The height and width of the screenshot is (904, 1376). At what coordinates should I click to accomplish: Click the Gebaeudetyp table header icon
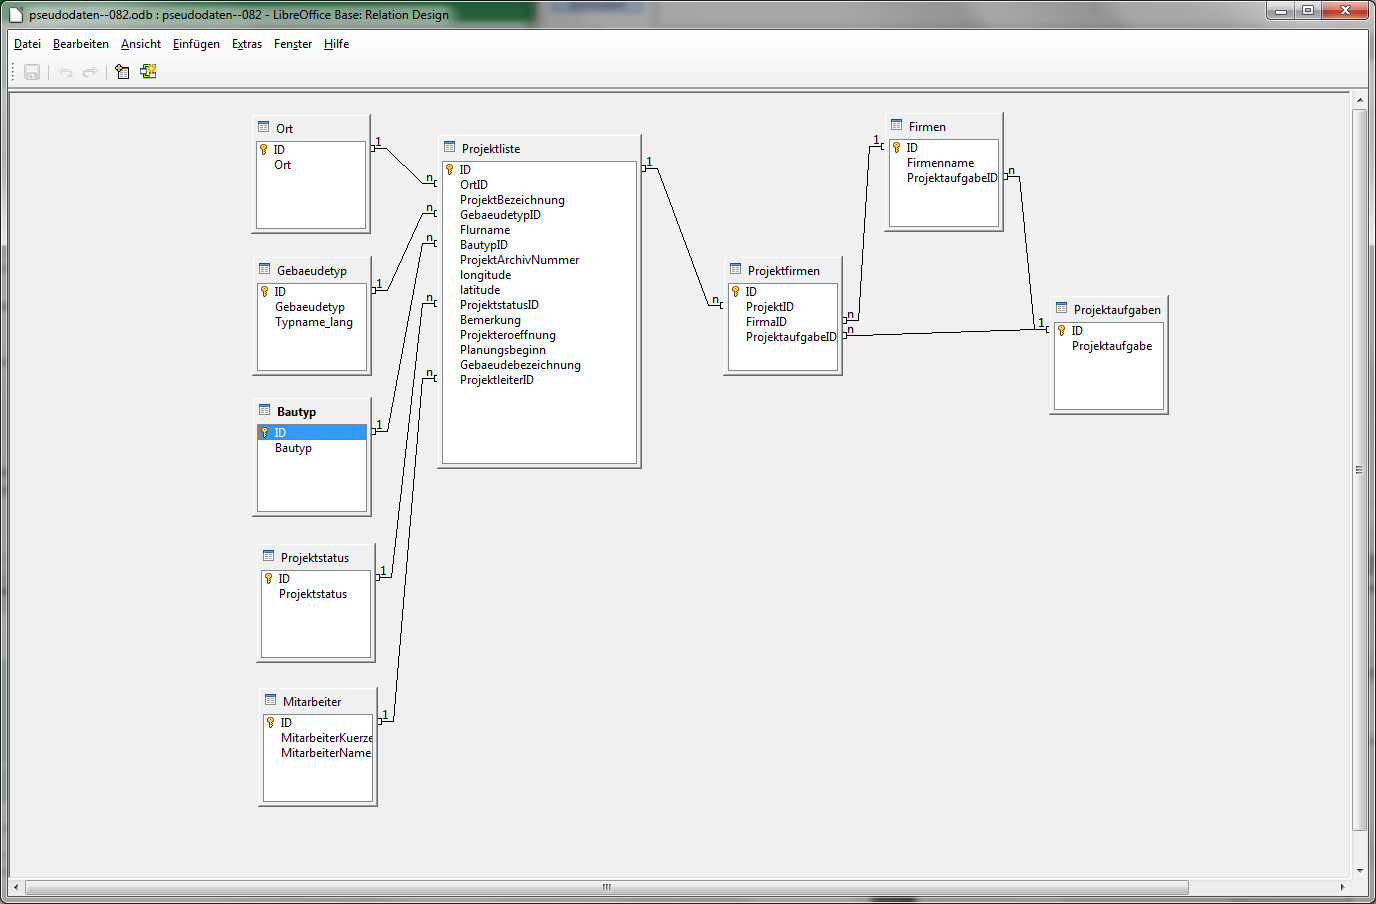(x=265, y=269)
